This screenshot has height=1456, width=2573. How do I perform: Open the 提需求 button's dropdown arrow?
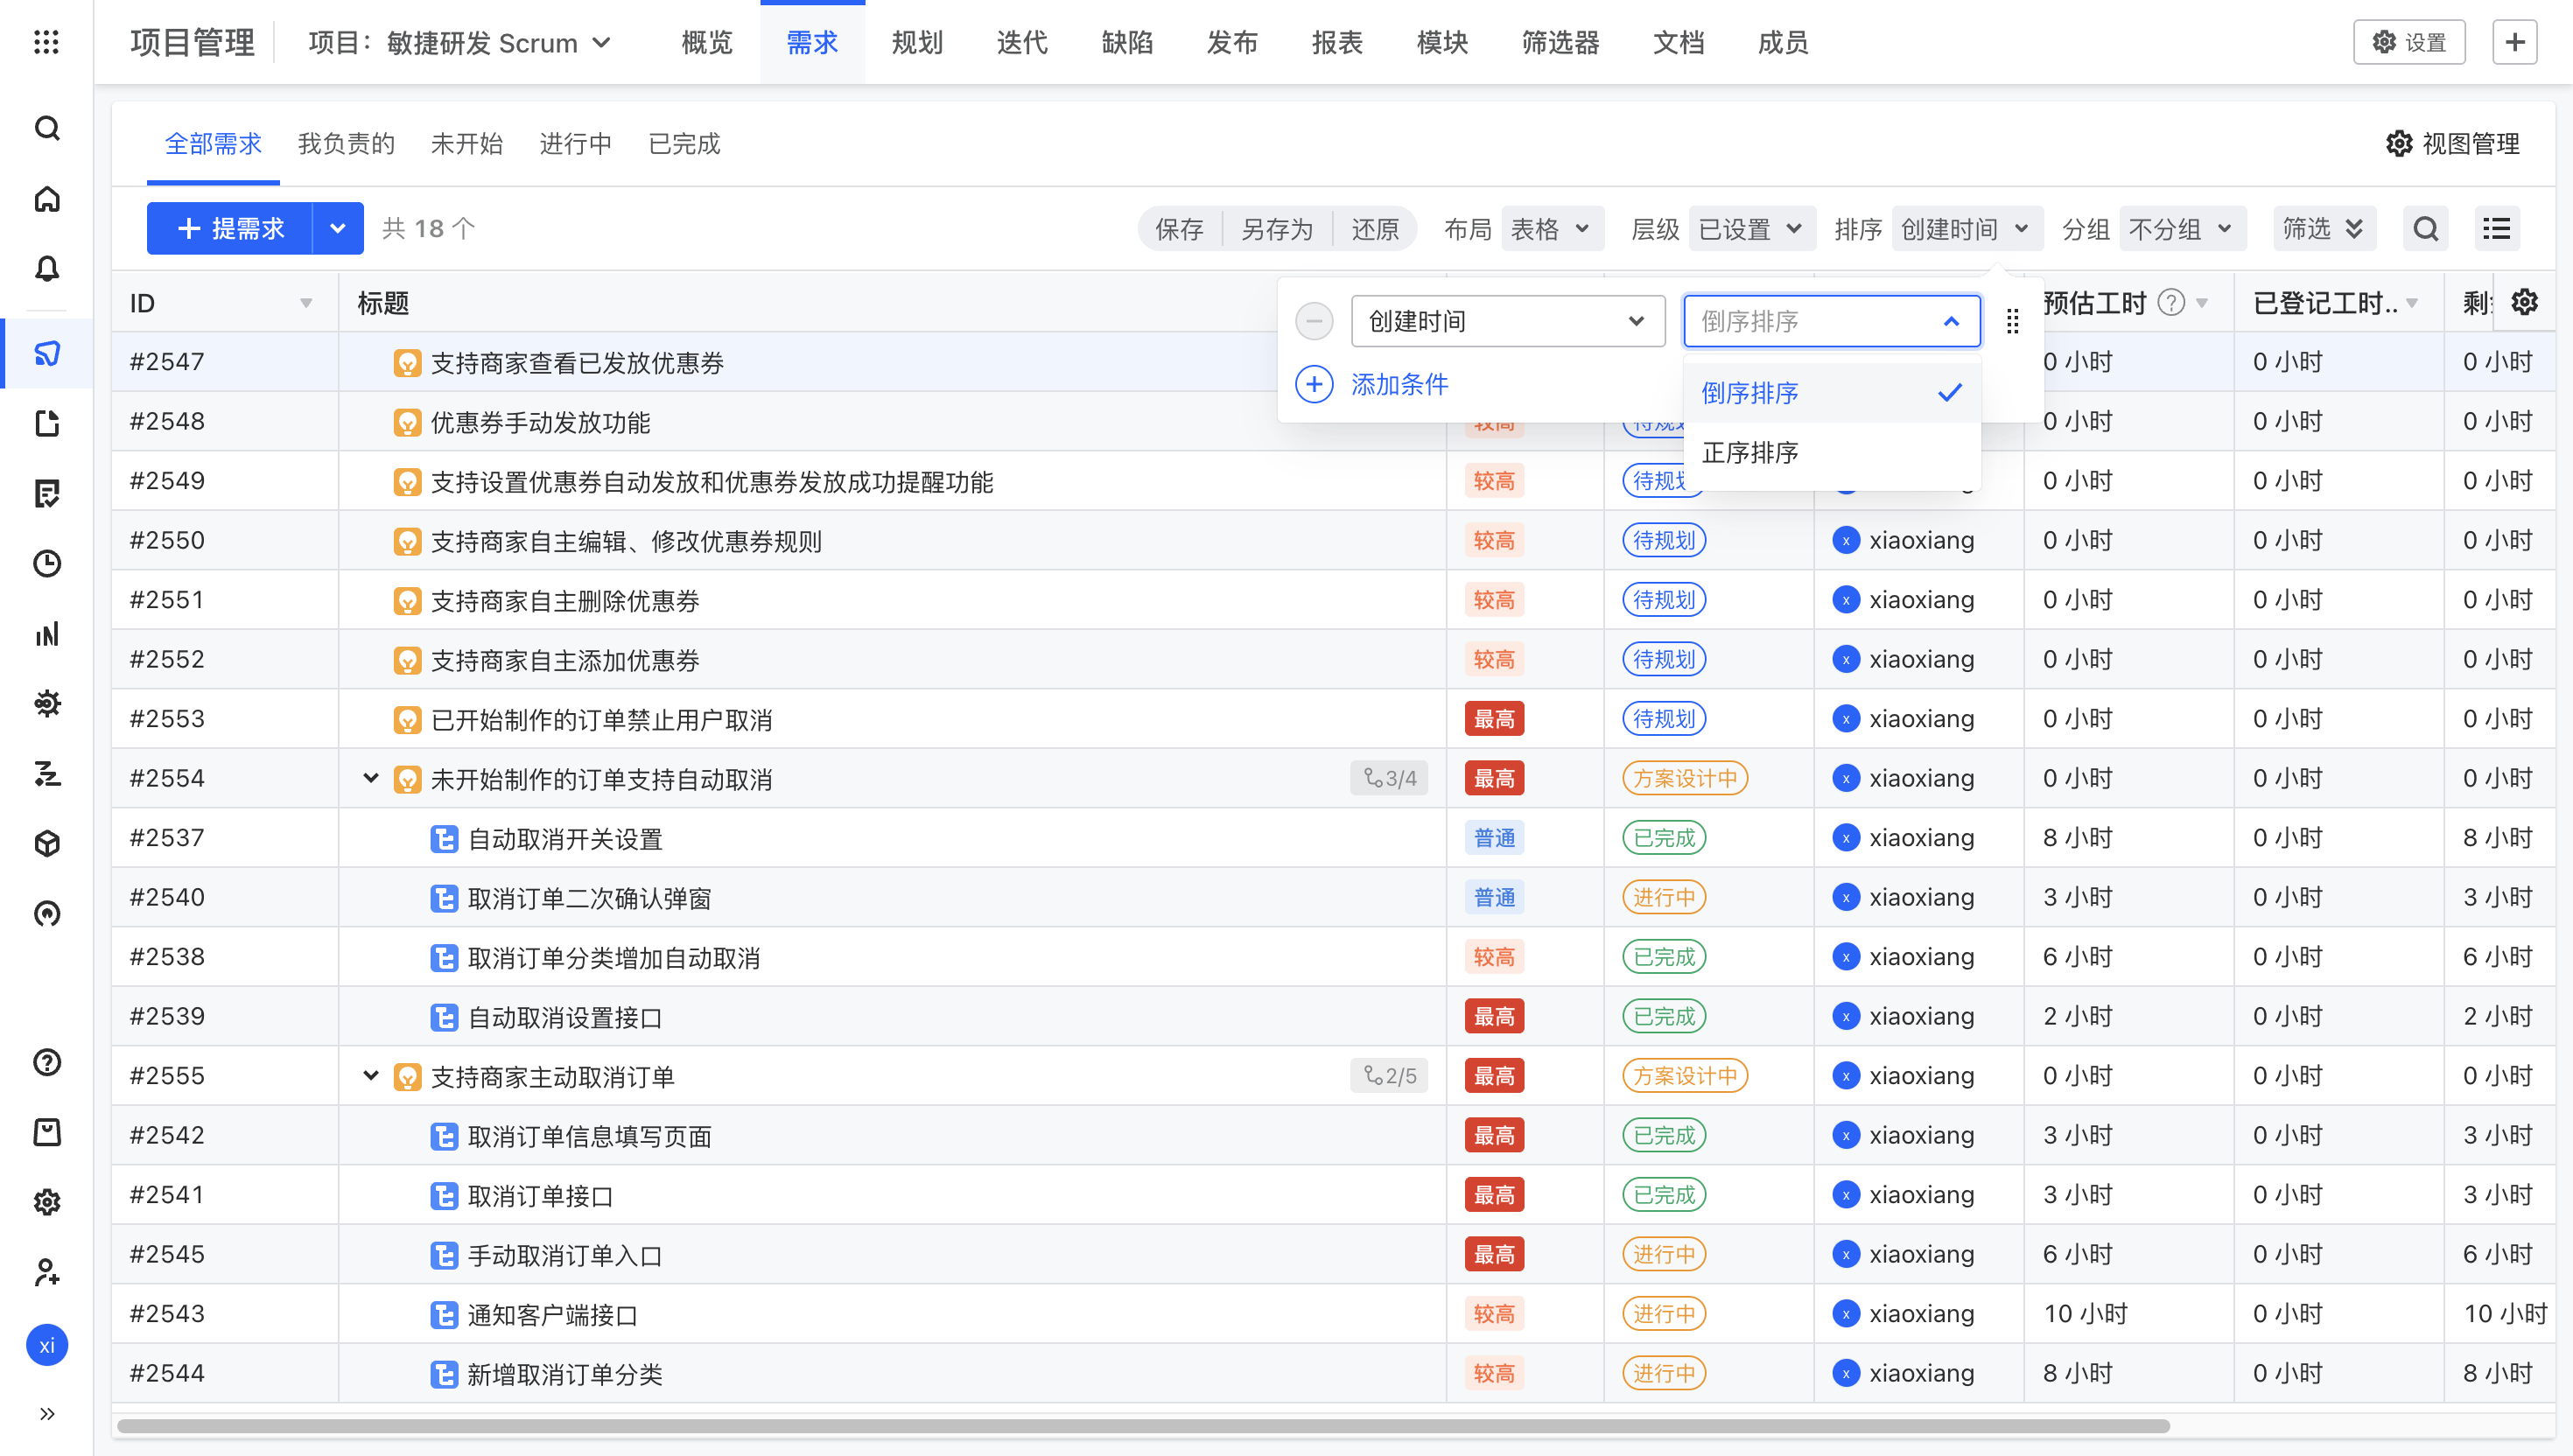(338, 229)
